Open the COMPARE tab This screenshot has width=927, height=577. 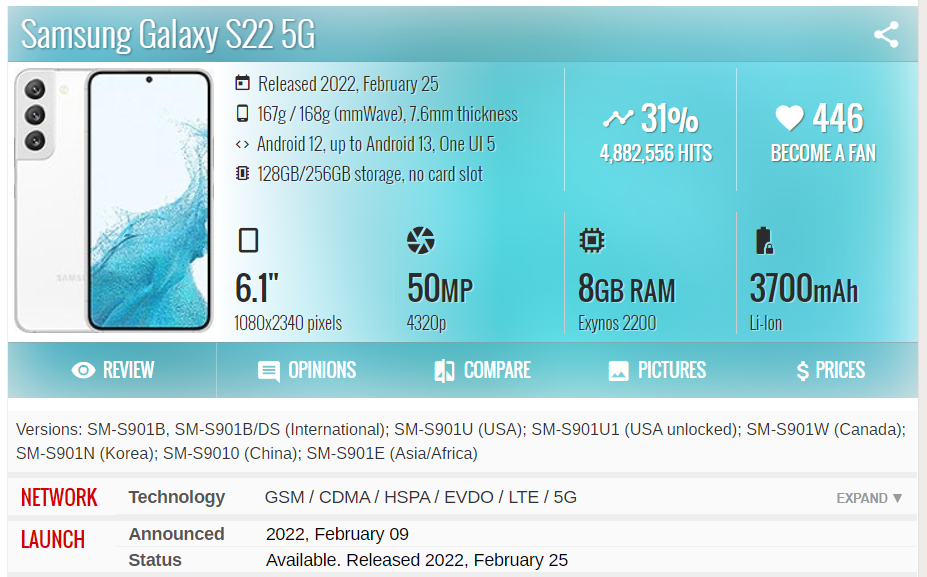click(482, 371)
